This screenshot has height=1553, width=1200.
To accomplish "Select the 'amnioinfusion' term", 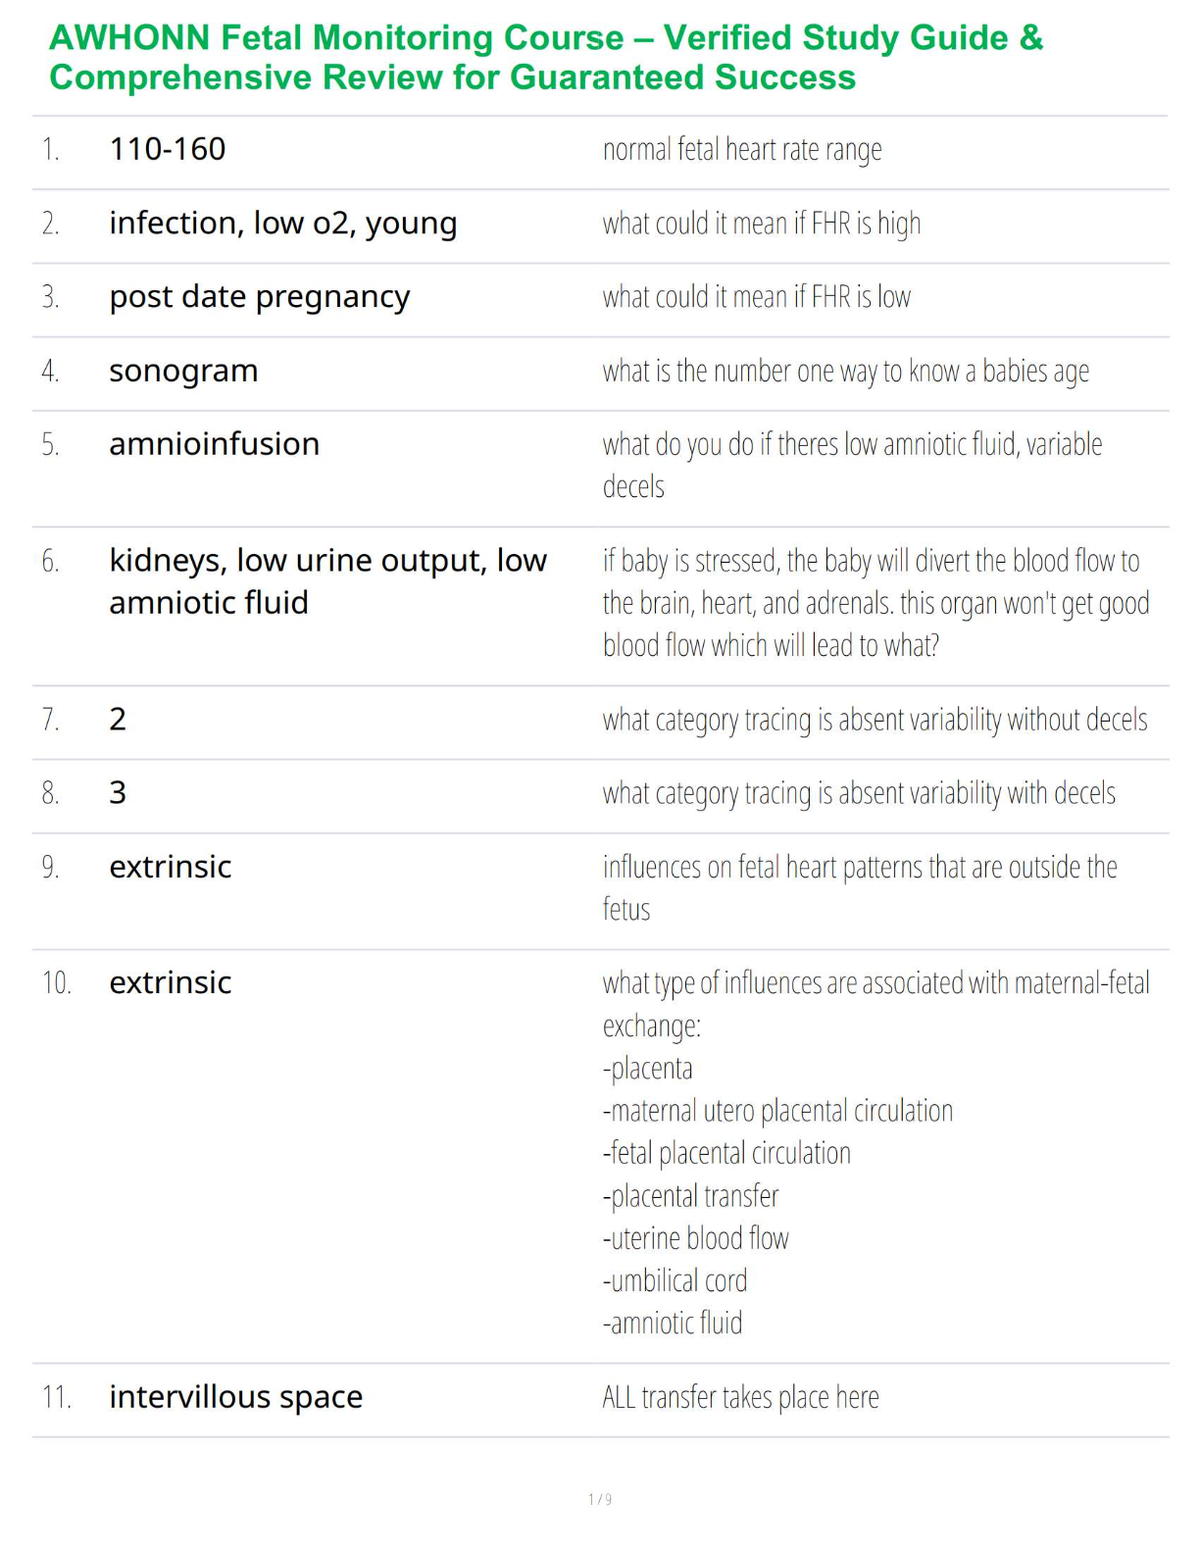I will point(214,444).
